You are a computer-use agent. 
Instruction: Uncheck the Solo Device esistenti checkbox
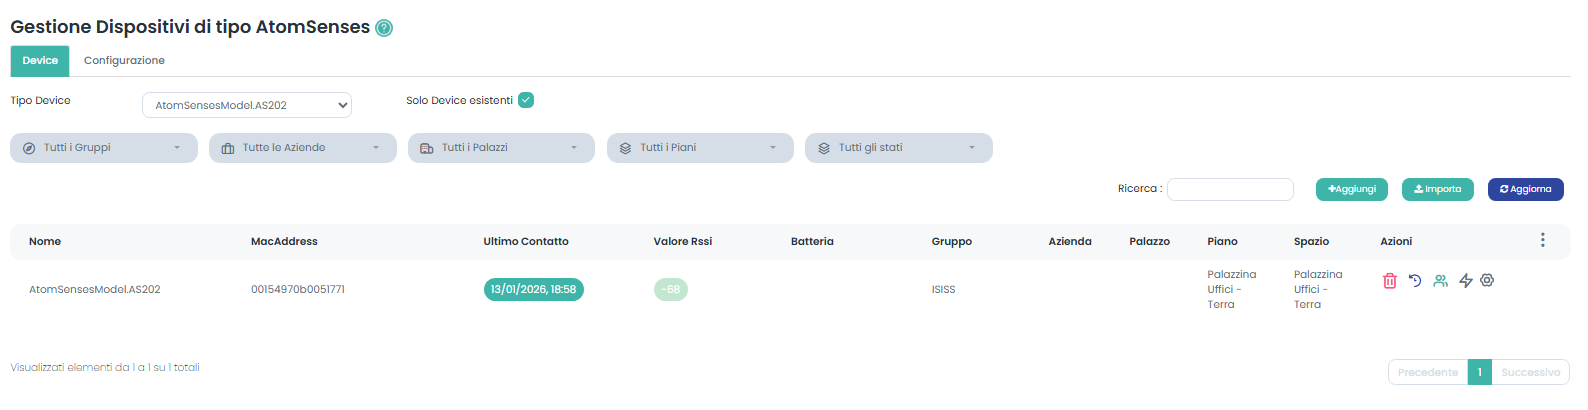[526, 100]
